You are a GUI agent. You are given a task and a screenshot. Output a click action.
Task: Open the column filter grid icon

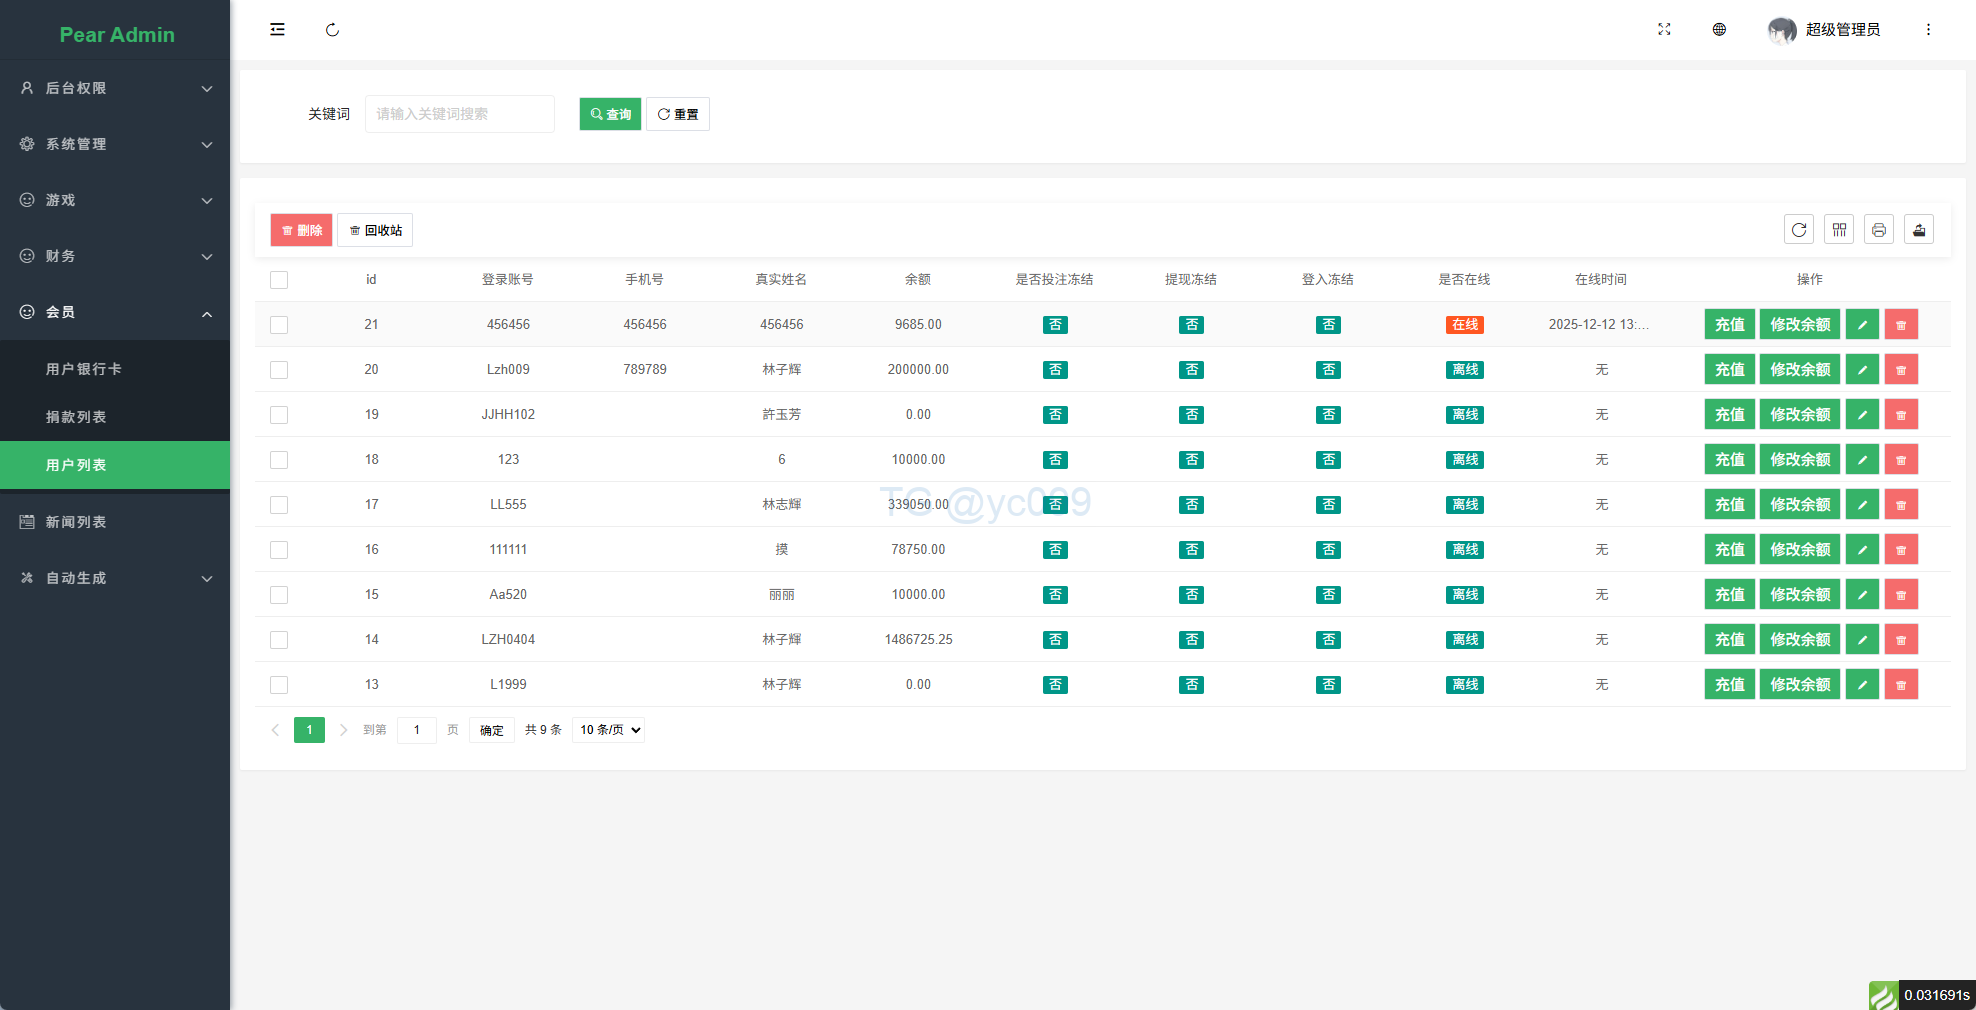point(1839,230)
